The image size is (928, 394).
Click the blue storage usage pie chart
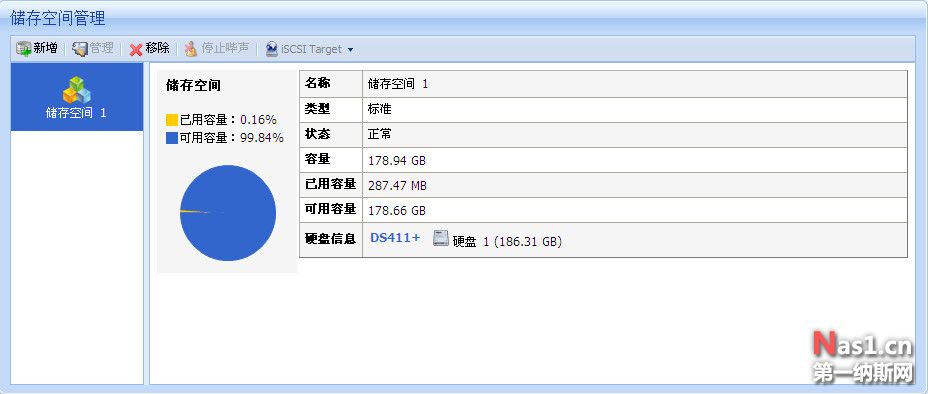(x=228, y=213)
